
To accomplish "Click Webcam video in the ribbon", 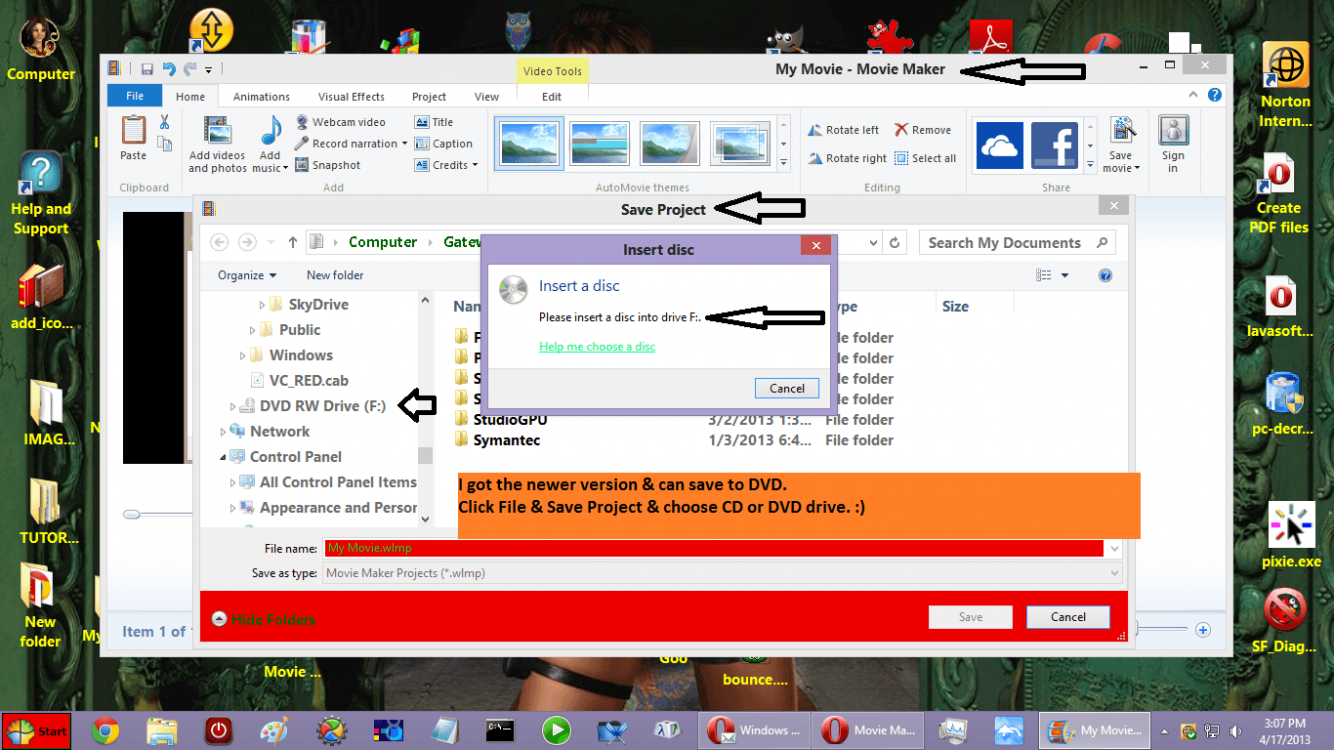I will pyautogui.click(x=340, y=122).
